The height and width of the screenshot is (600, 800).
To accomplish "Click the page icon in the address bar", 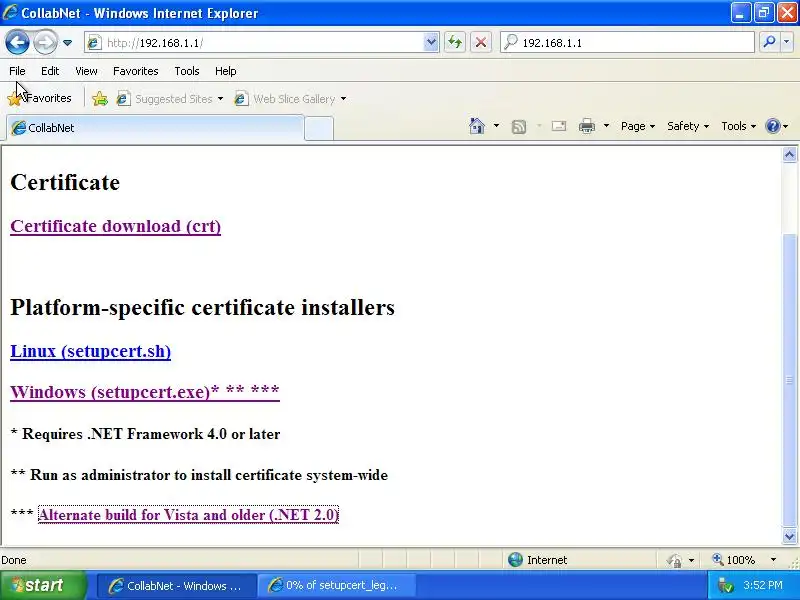I will [94, 43].
